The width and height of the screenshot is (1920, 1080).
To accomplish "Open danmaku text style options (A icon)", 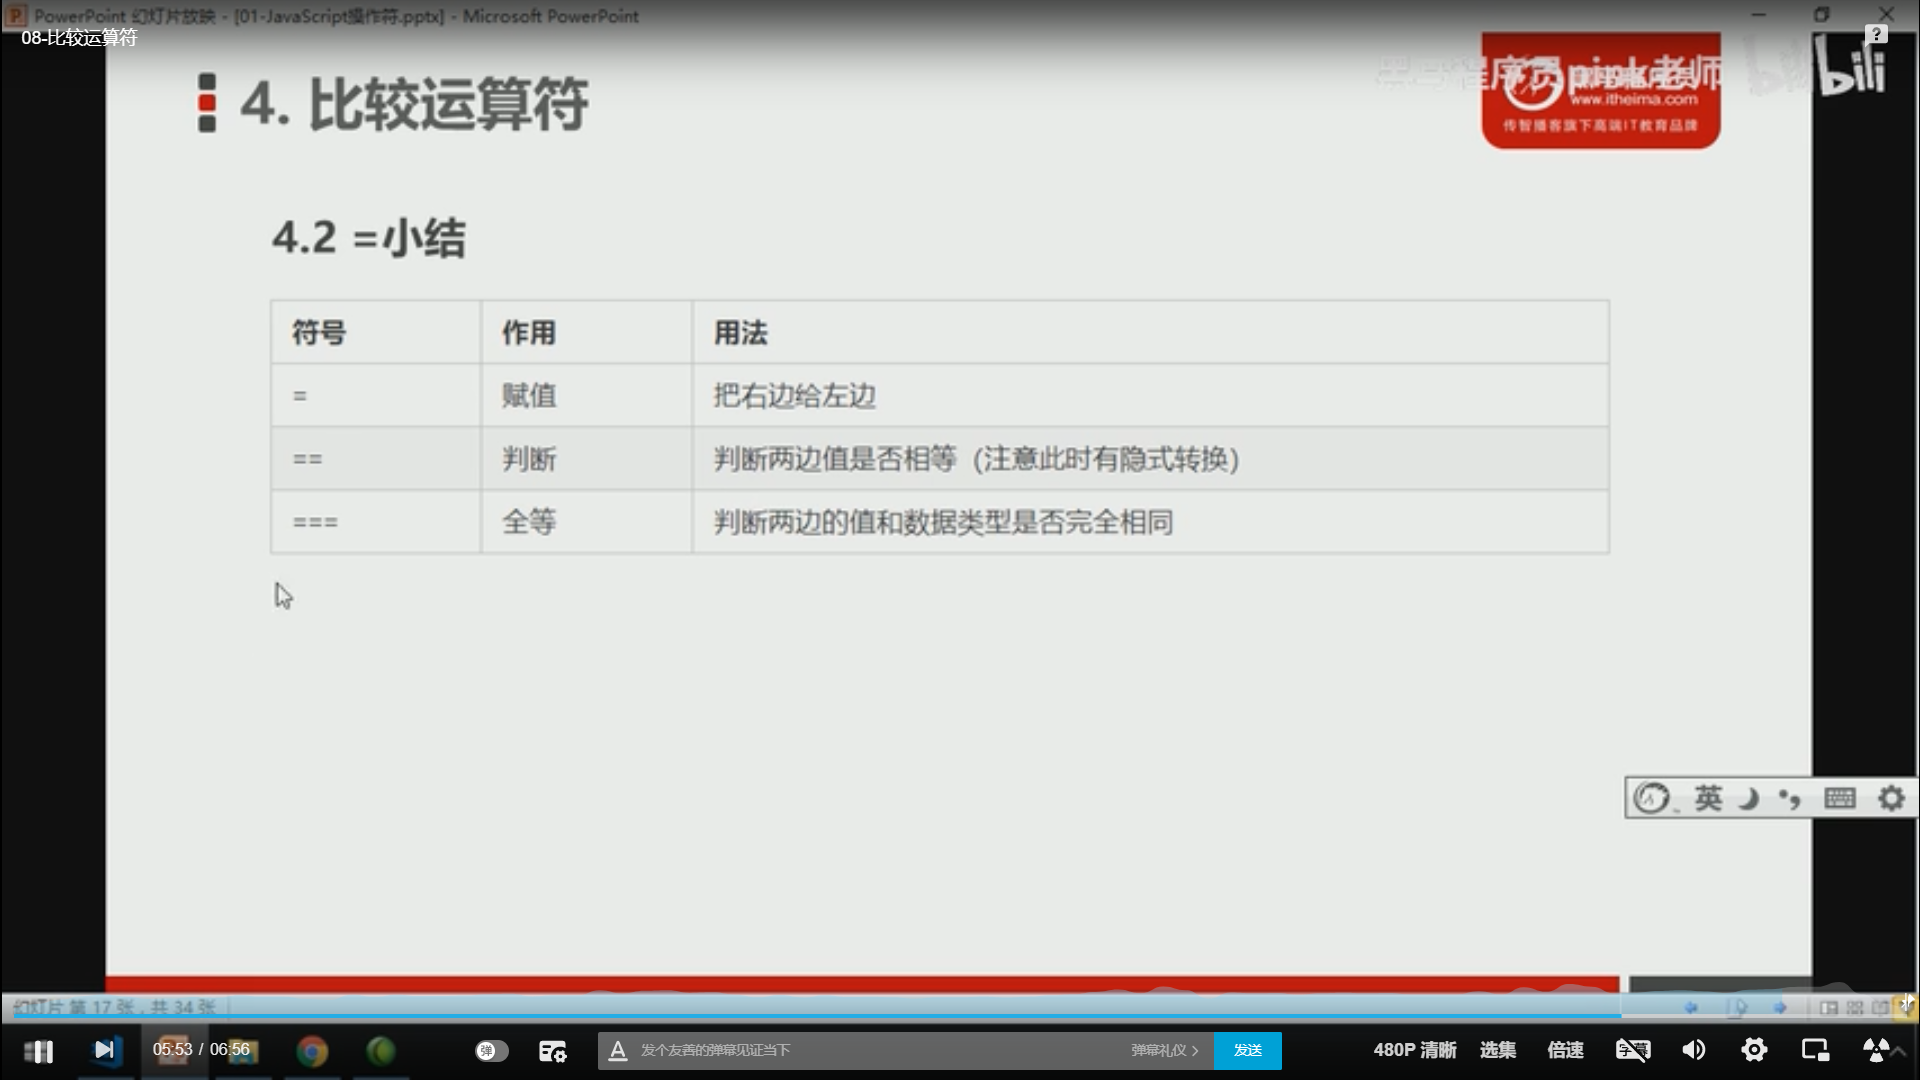I will click(x=618, y=1051).
